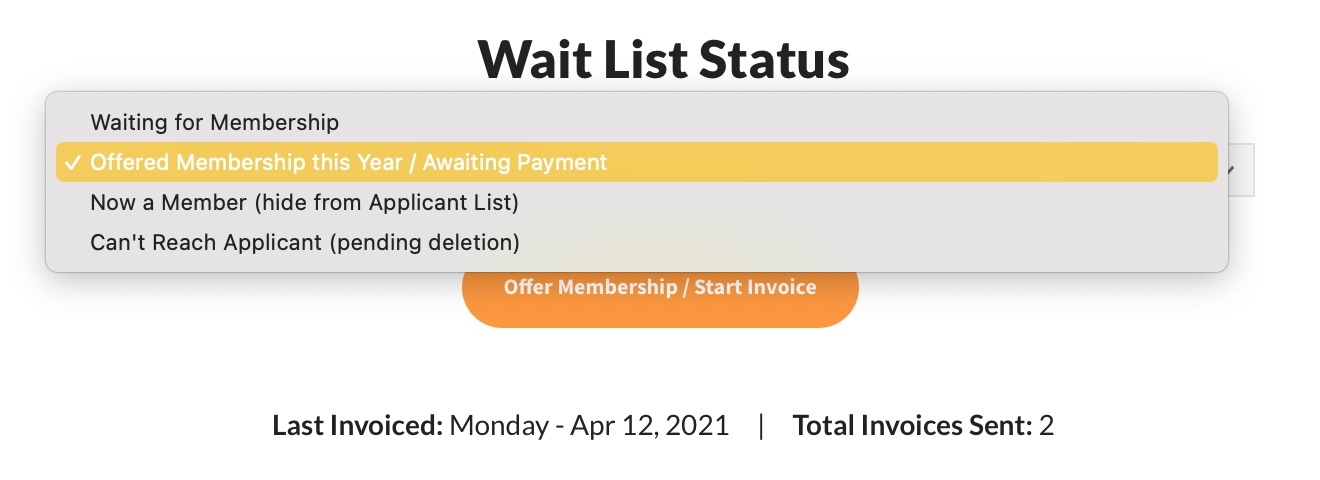Pick "Can't Reach Applicant (pending deletion)" status
1320x480 pixels.
[305, 242]
